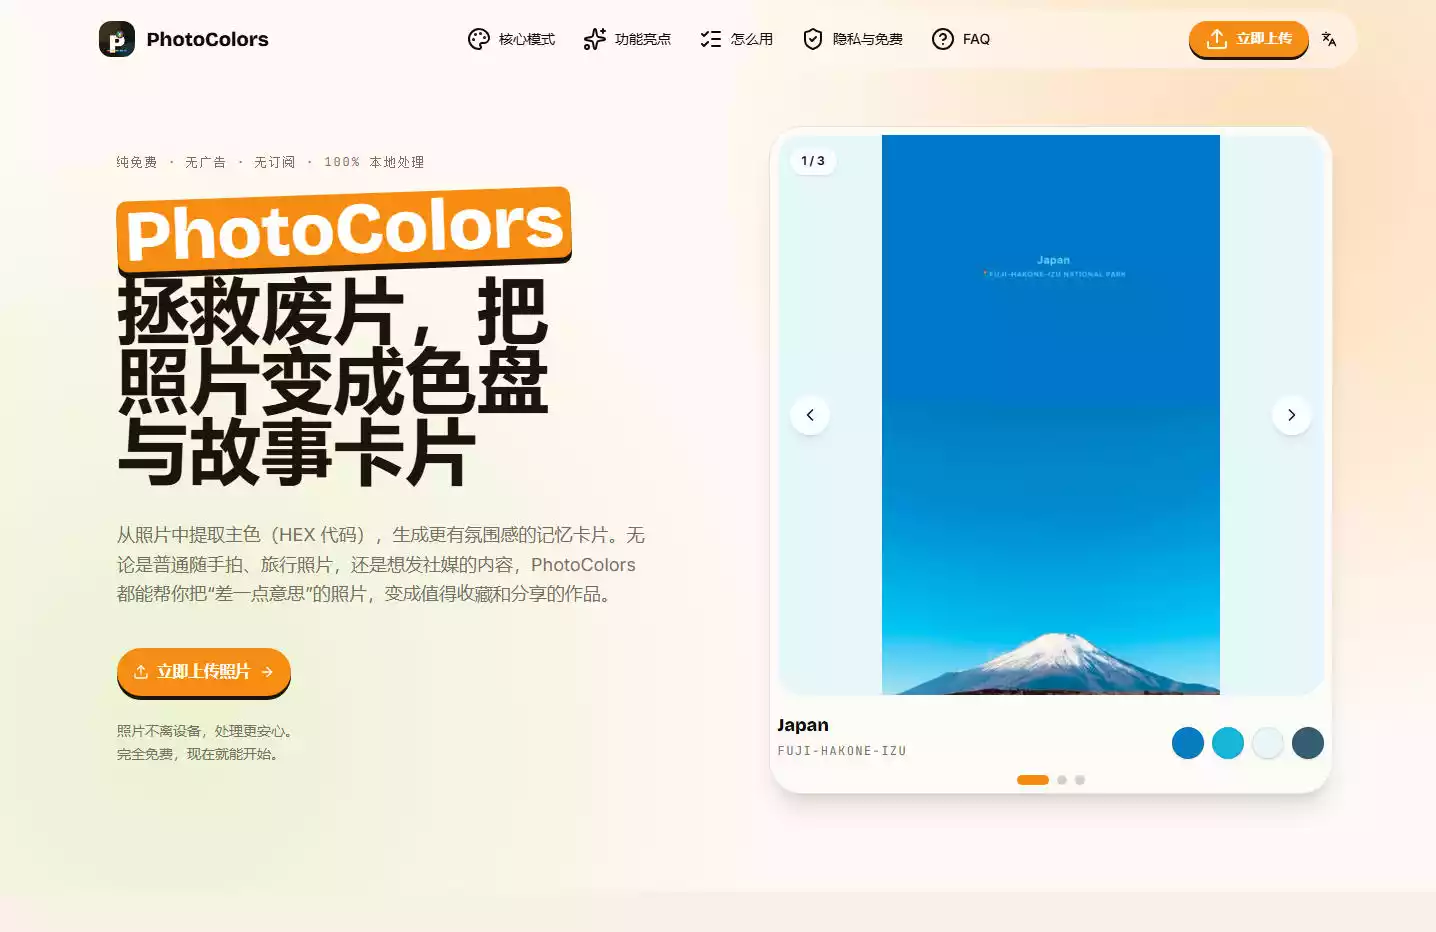The image size is (1436, 932).
Task: Click the 100% 本地处理 tagline text
Action: pyautogui.click(x=374, y=162)
